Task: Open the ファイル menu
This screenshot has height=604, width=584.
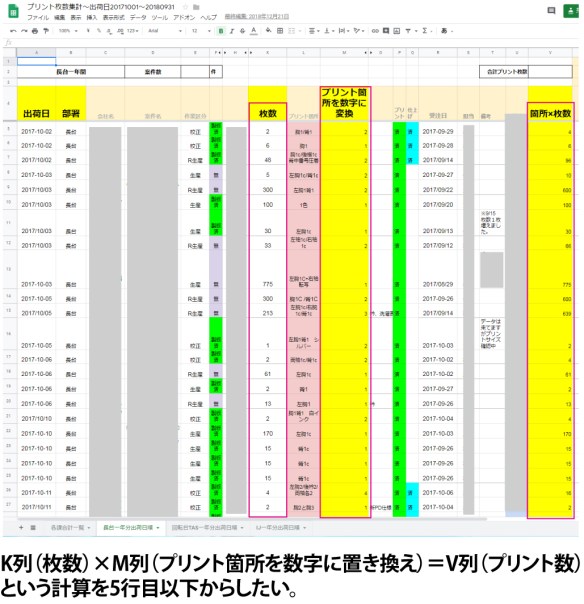Action: [x=38, y=17]
